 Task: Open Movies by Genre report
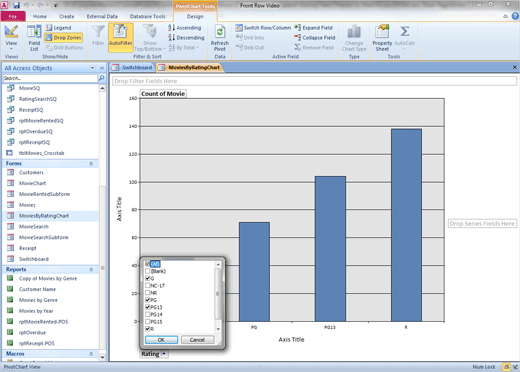[38, 300]
